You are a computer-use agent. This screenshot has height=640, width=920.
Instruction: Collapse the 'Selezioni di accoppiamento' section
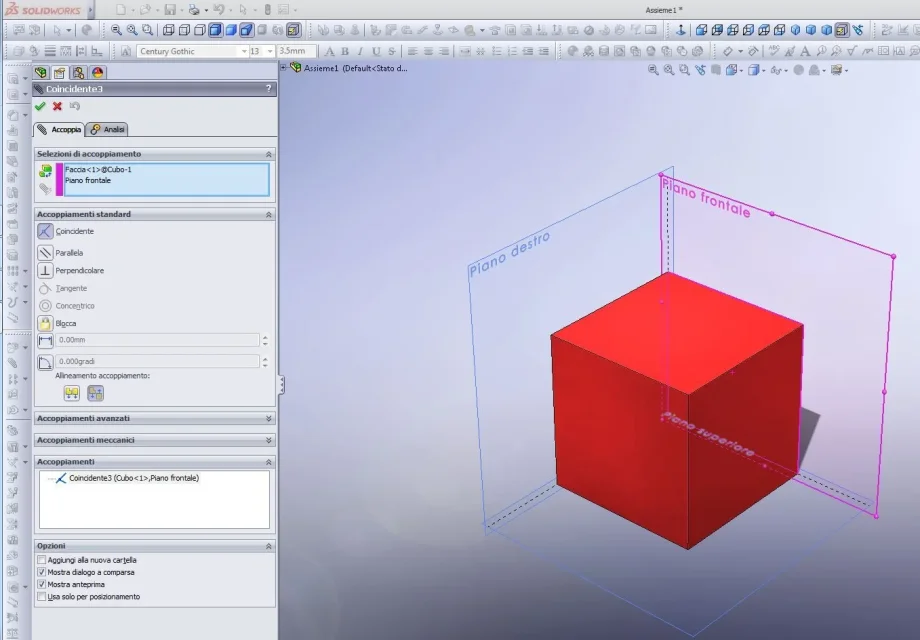269,154
